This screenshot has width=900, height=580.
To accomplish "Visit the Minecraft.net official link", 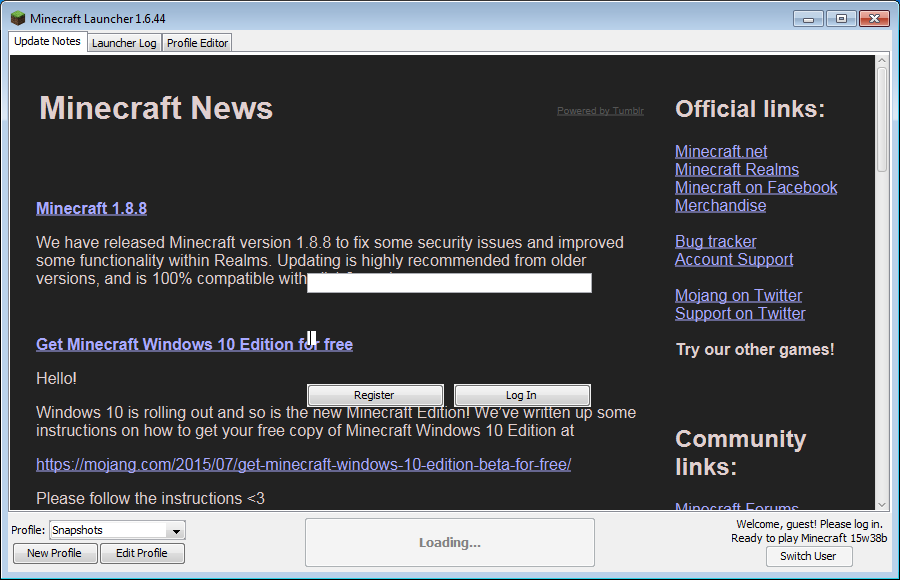I will [721, 152].
